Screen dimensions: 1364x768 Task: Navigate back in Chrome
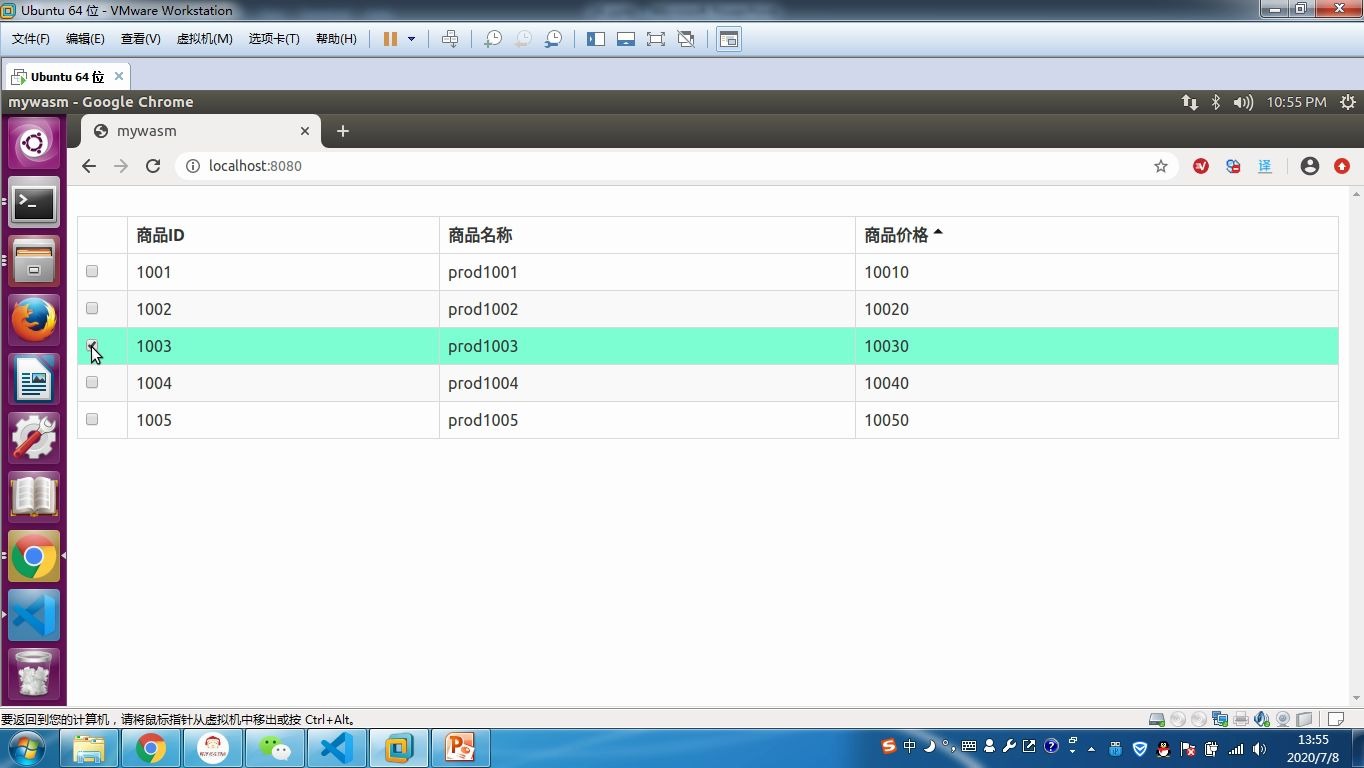(89, 166)
